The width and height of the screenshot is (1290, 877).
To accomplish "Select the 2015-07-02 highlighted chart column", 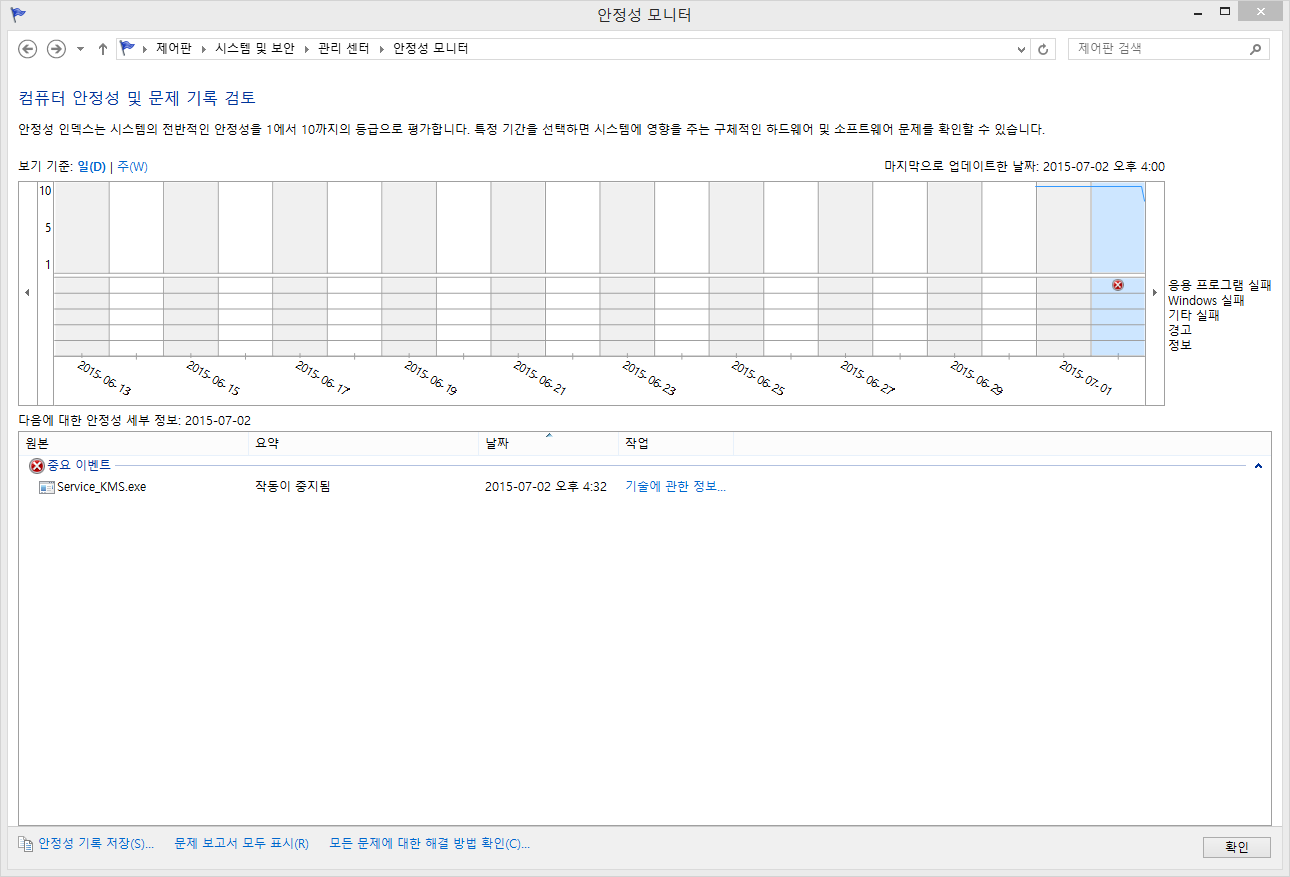I will coord(1118,268).
